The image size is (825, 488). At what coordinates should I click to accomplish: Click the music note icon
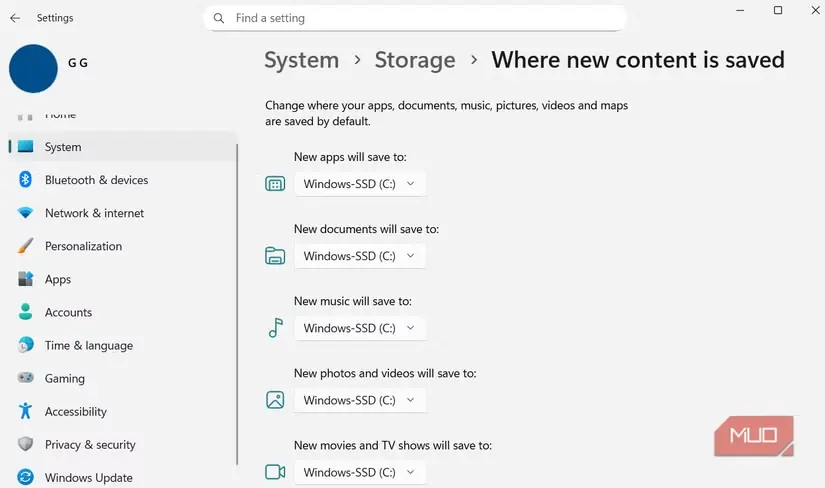point(276,328)
